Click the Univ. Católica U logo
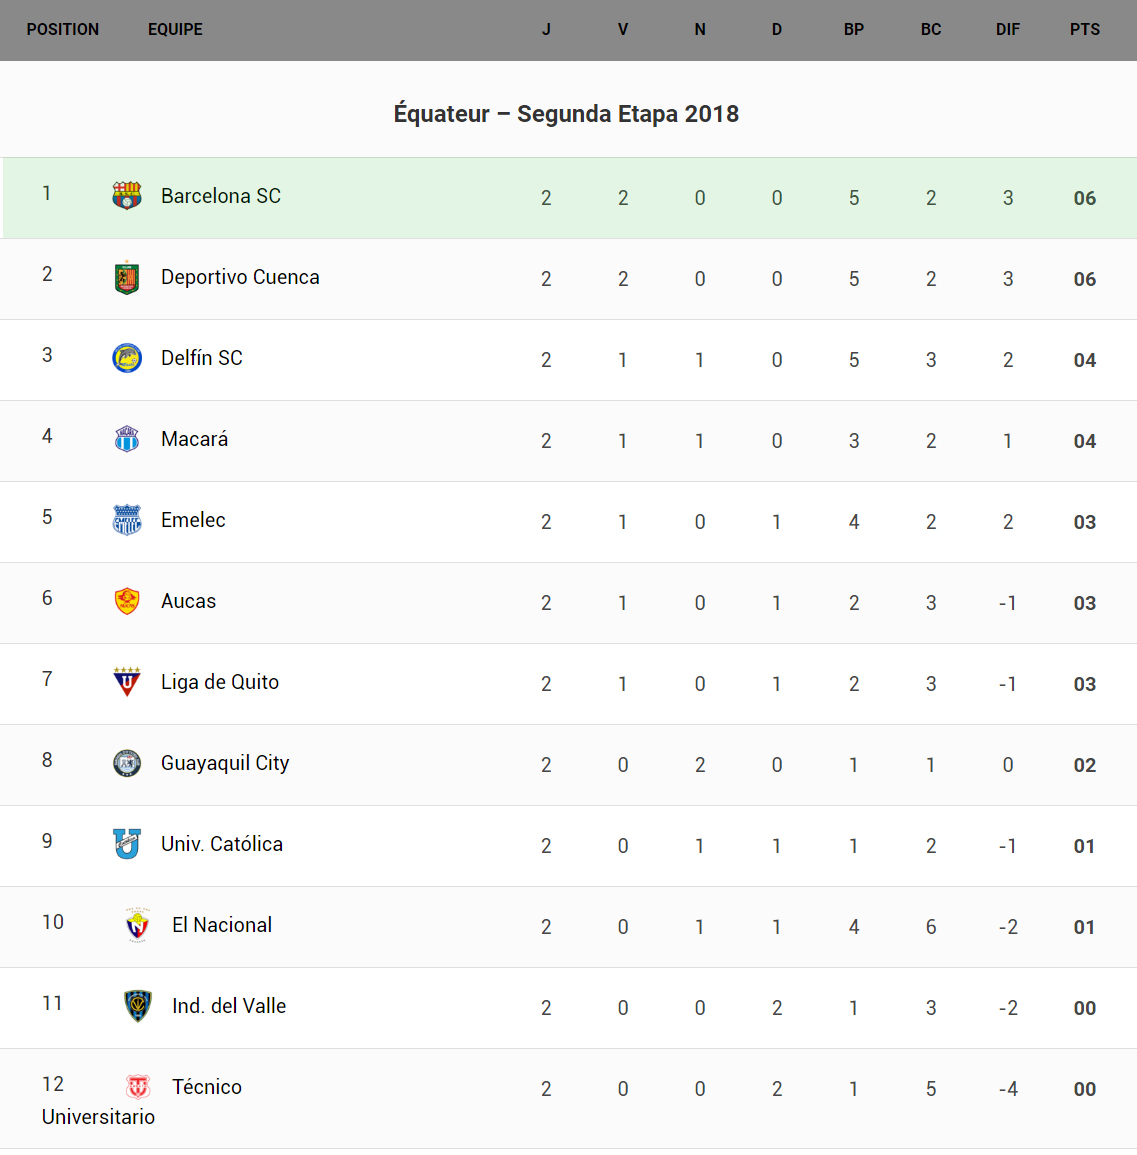1137x1155 pixels. click(x=127, y=844)
